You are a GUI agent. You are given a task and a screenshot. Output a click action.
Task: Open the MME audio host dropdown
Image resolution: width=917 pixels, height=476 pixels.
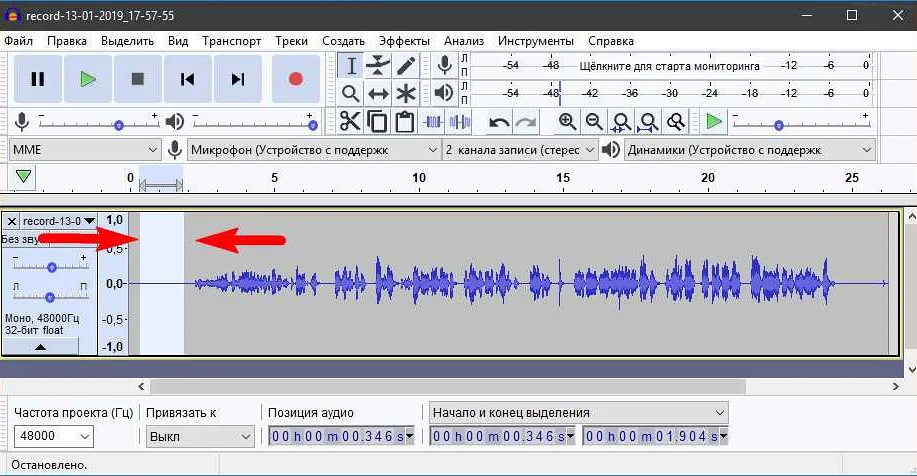pyautogui.click(x=84, y=150)
